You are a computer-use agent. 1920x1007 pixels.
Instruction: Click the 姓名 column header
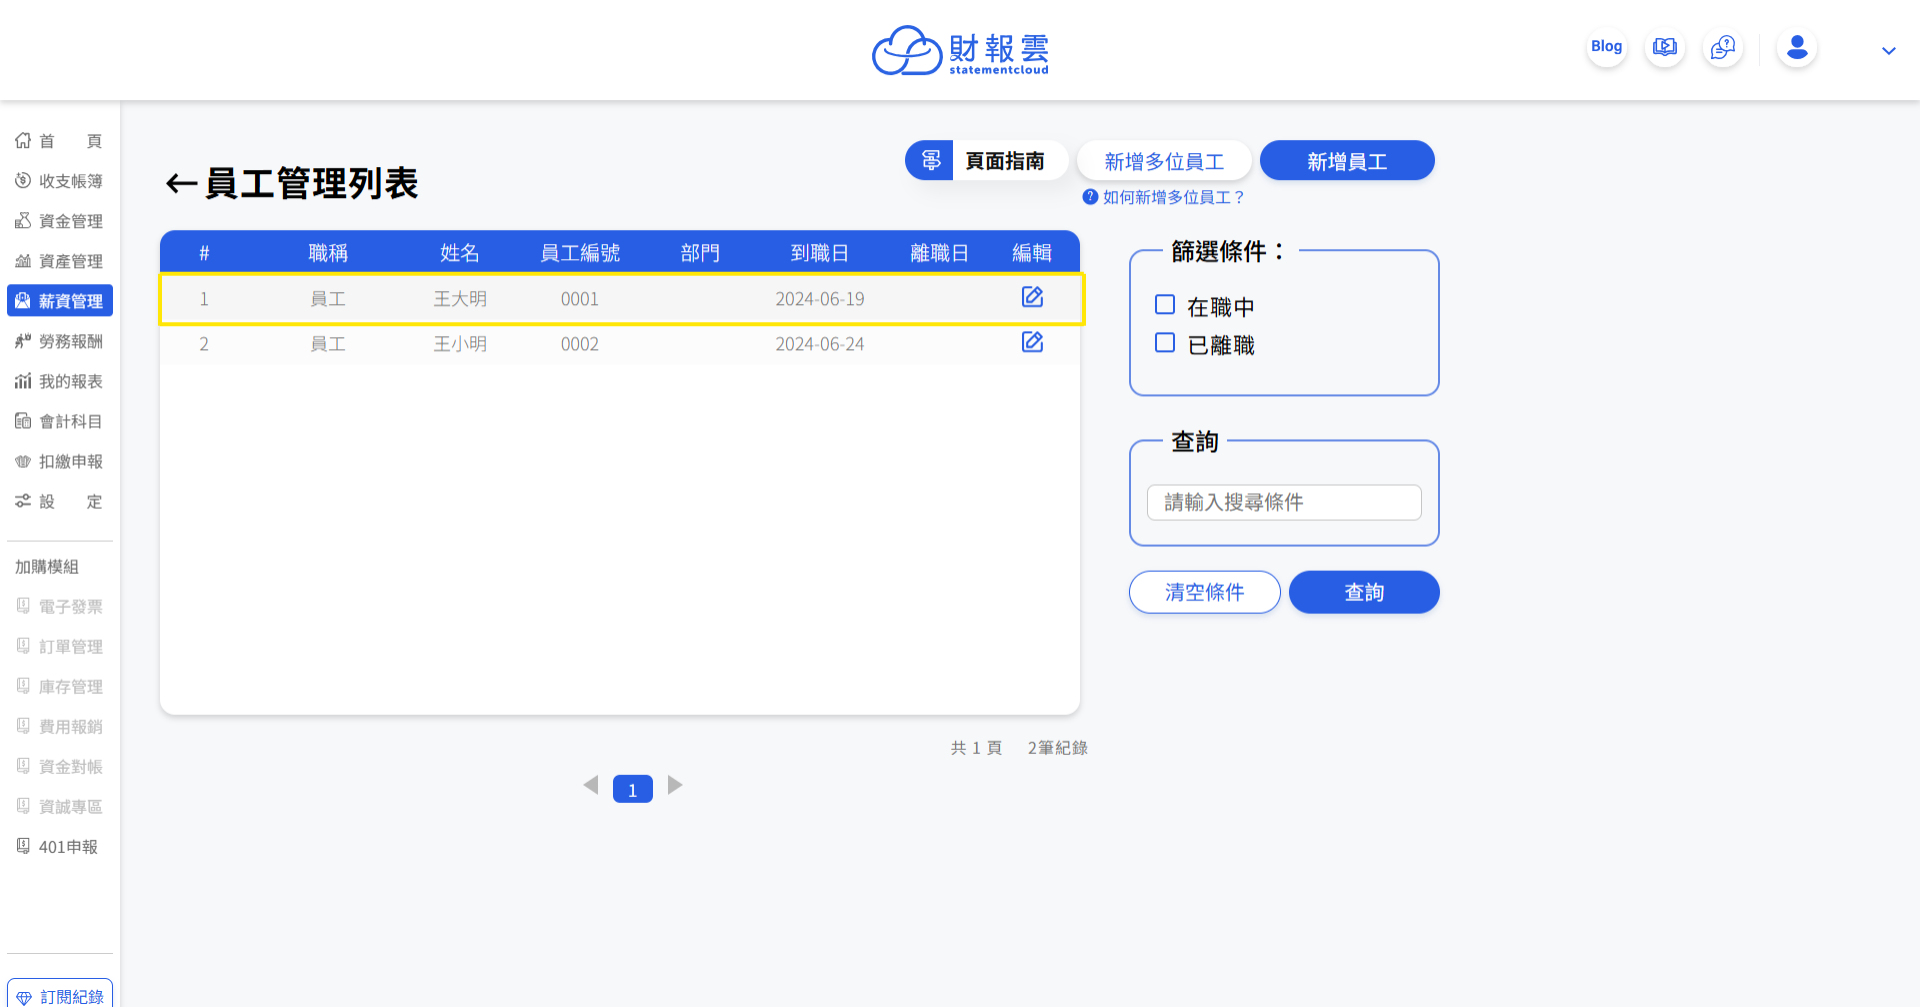[x=460, y=253]
